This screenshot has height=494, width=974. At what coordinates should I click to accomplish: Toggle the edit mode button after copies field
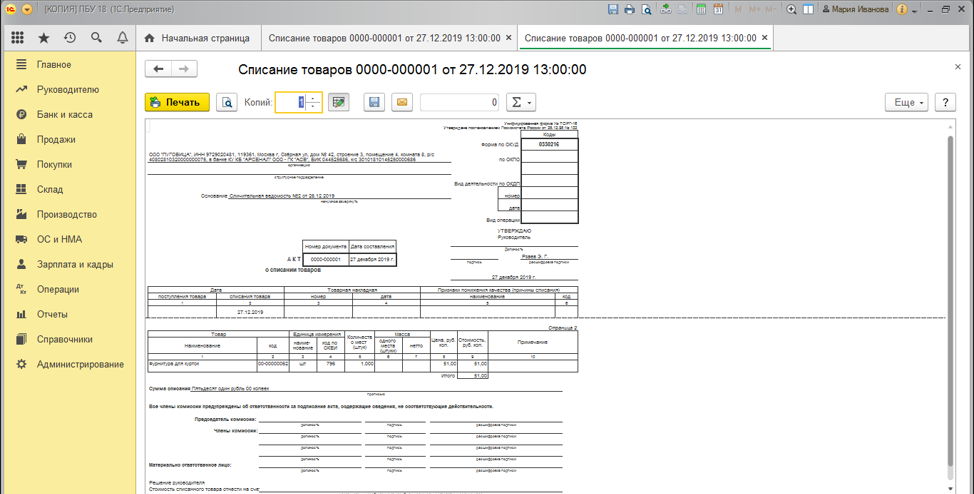point(338,102)
